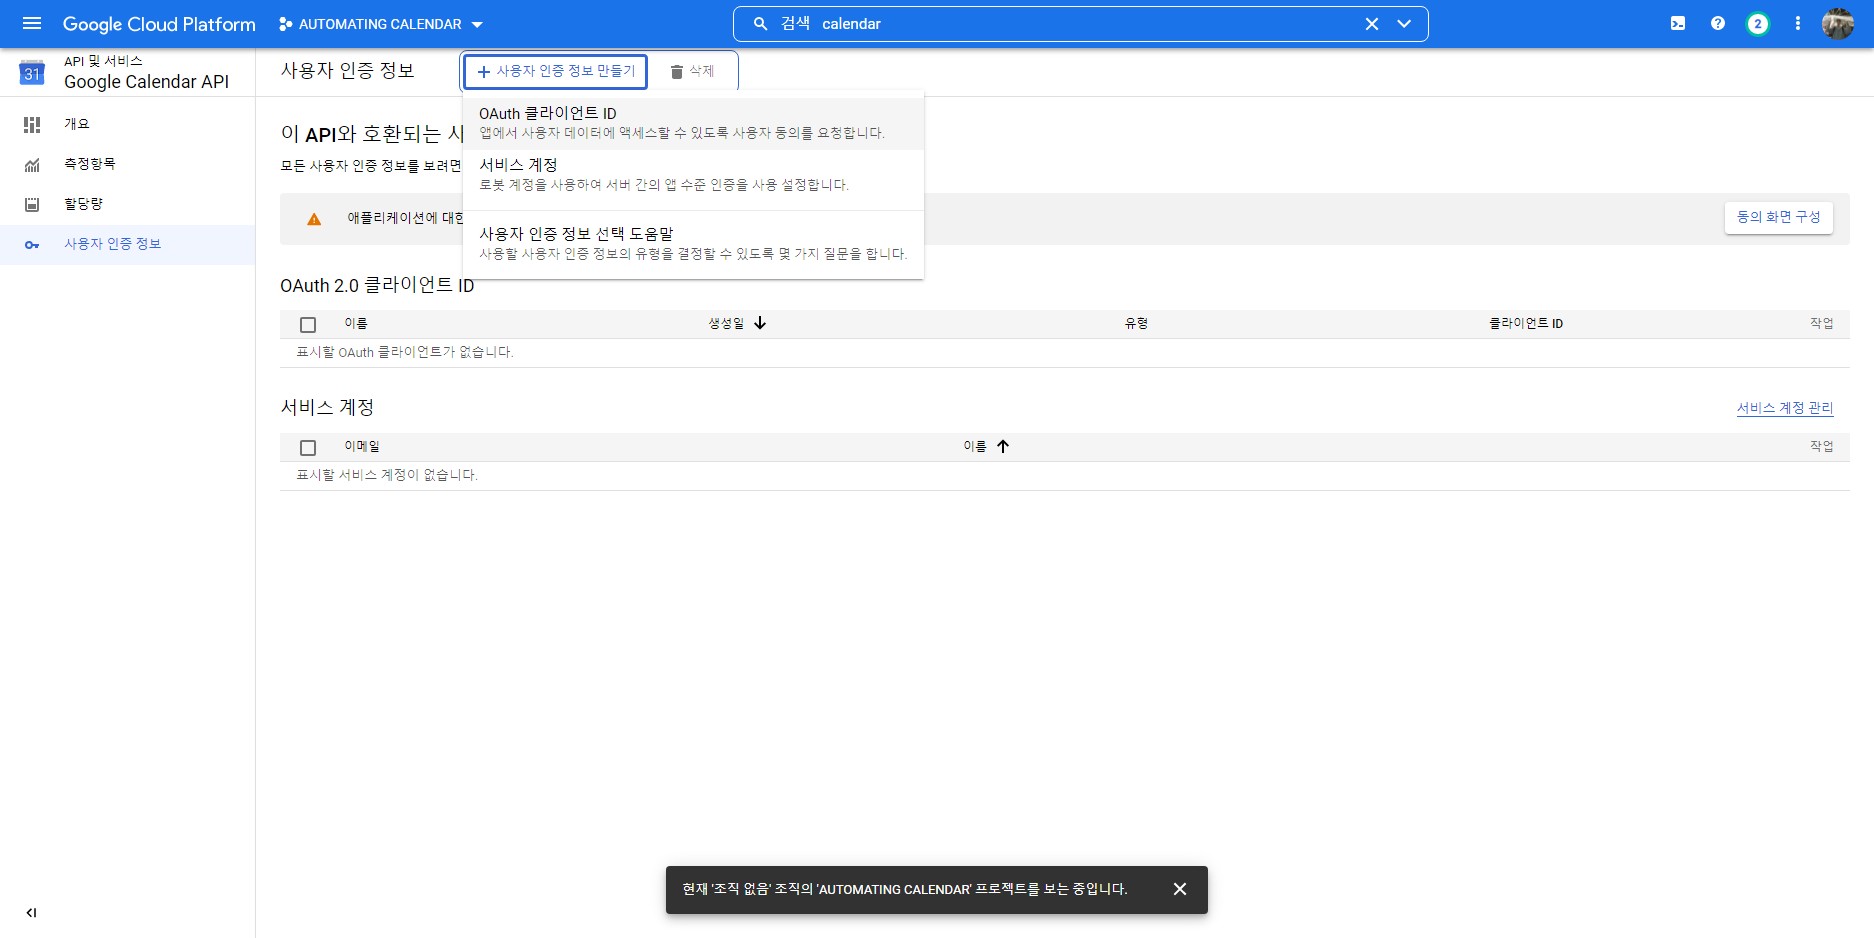Viewport: 1874px width, 938px height.
Task: Sort service accounts by 이름 column
Action: [x=987, y=446]
